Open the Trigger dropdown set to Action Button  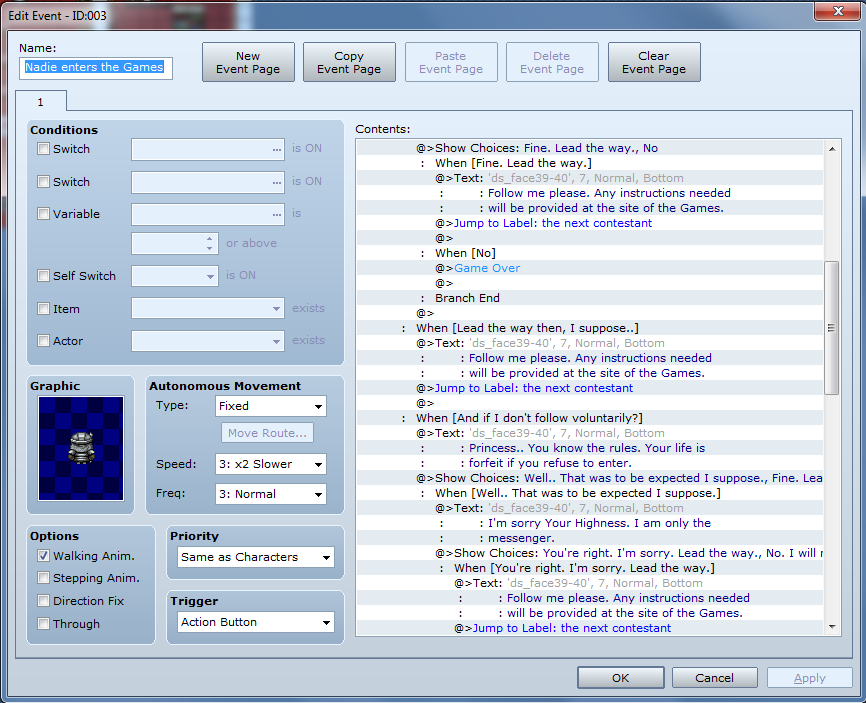click(255, 622)
